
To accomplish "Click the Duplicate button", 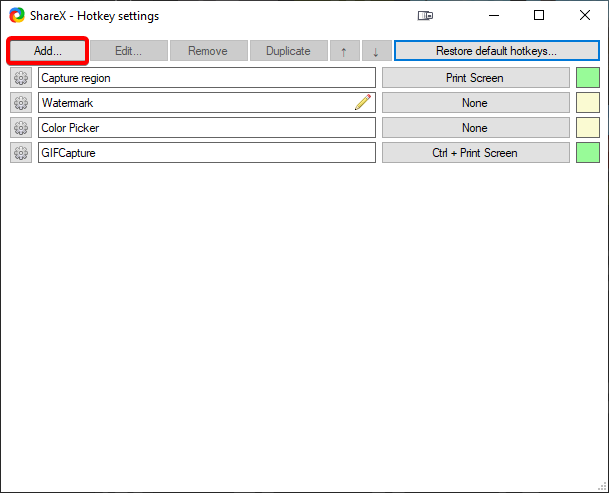I will (x=289, y=51).
